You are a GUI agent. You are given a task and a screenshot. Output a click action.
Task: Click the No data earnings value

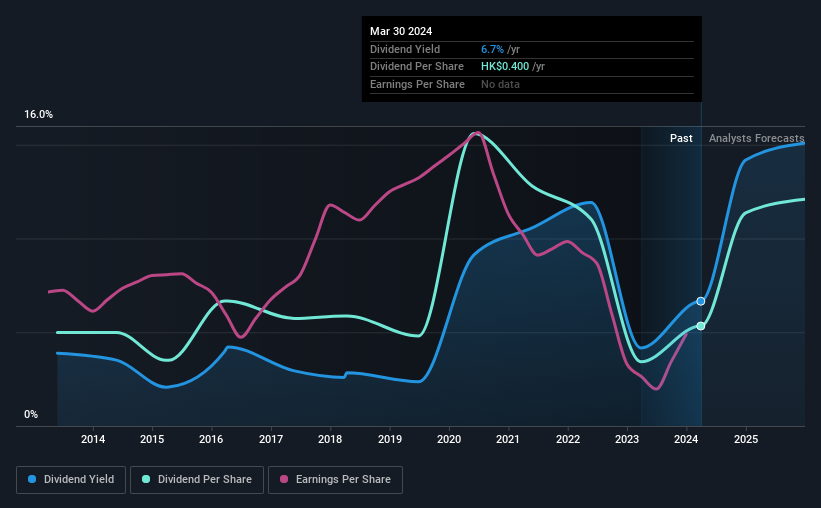(500, 84)
